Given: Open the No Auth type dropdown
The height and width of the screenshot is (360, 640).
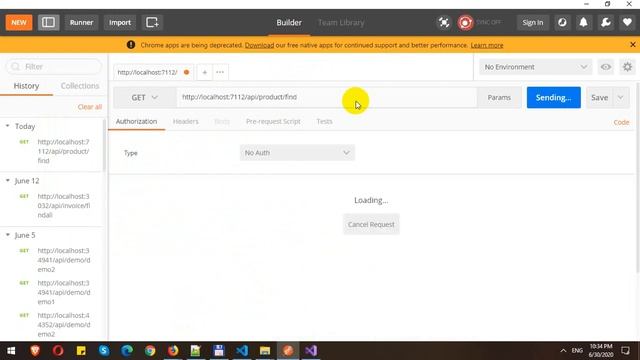Looking at the screenshot, I should tap(297, 153).
